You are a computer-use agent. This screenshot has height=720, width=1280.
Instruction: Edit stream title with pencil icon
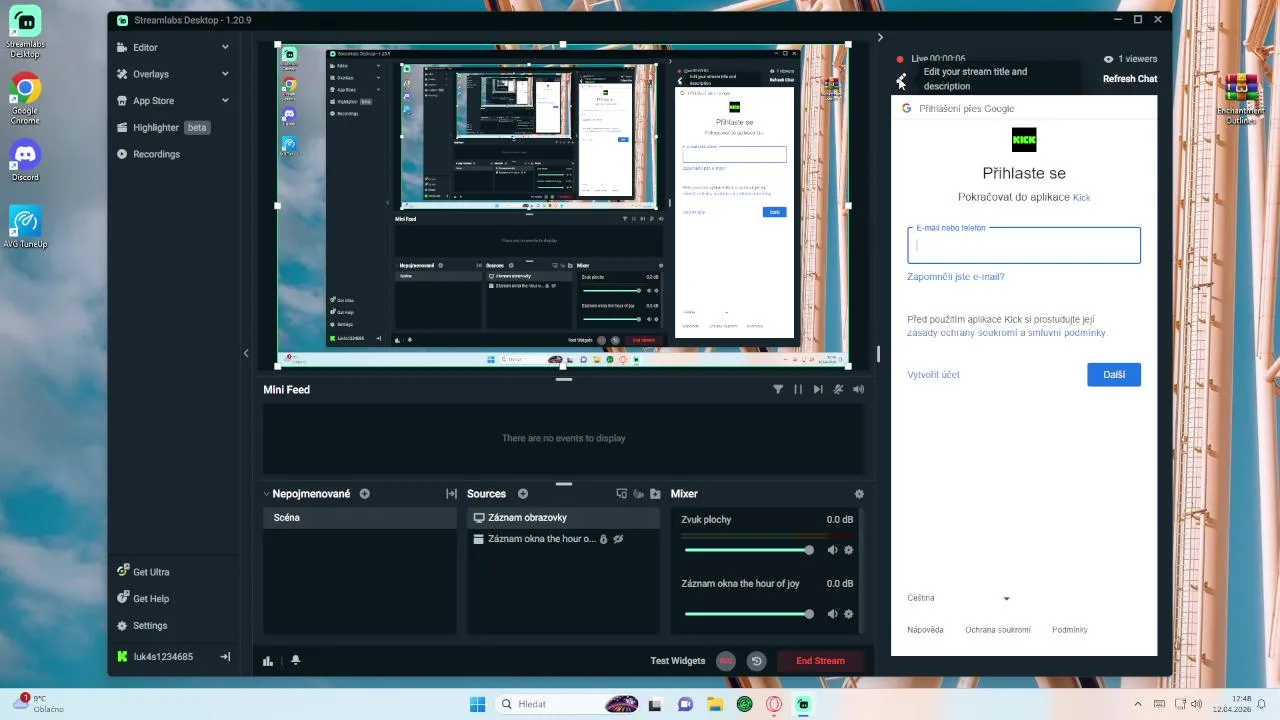[x=901, y=79]
